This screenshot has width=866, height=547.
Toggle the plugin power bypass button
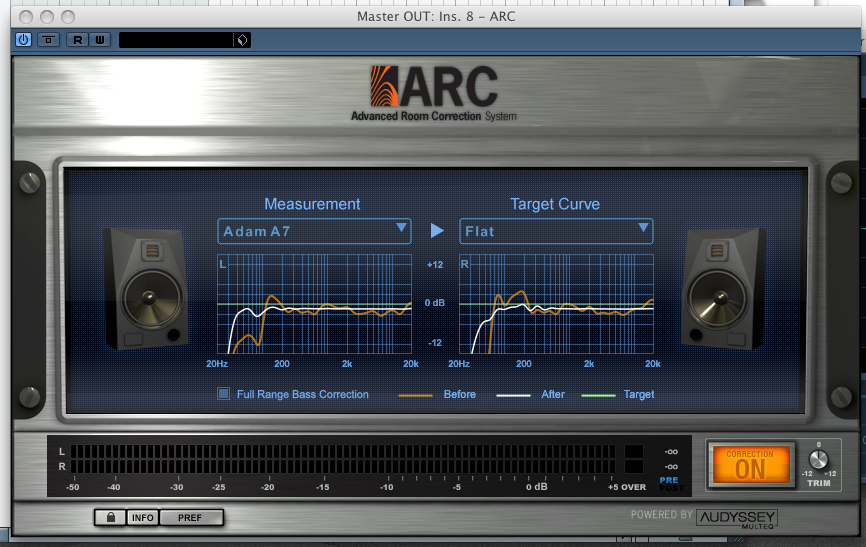(23, 40)
